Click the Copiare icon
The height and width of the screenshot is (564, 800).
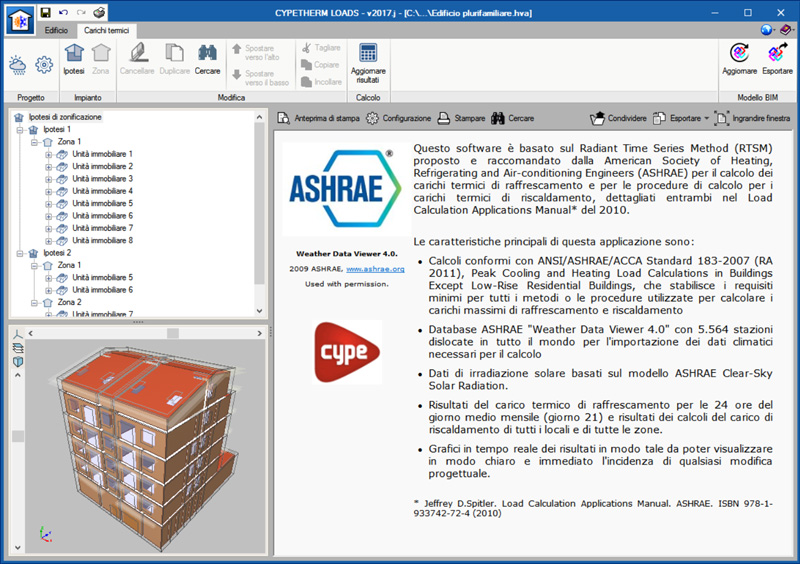(x=306, y=65)
